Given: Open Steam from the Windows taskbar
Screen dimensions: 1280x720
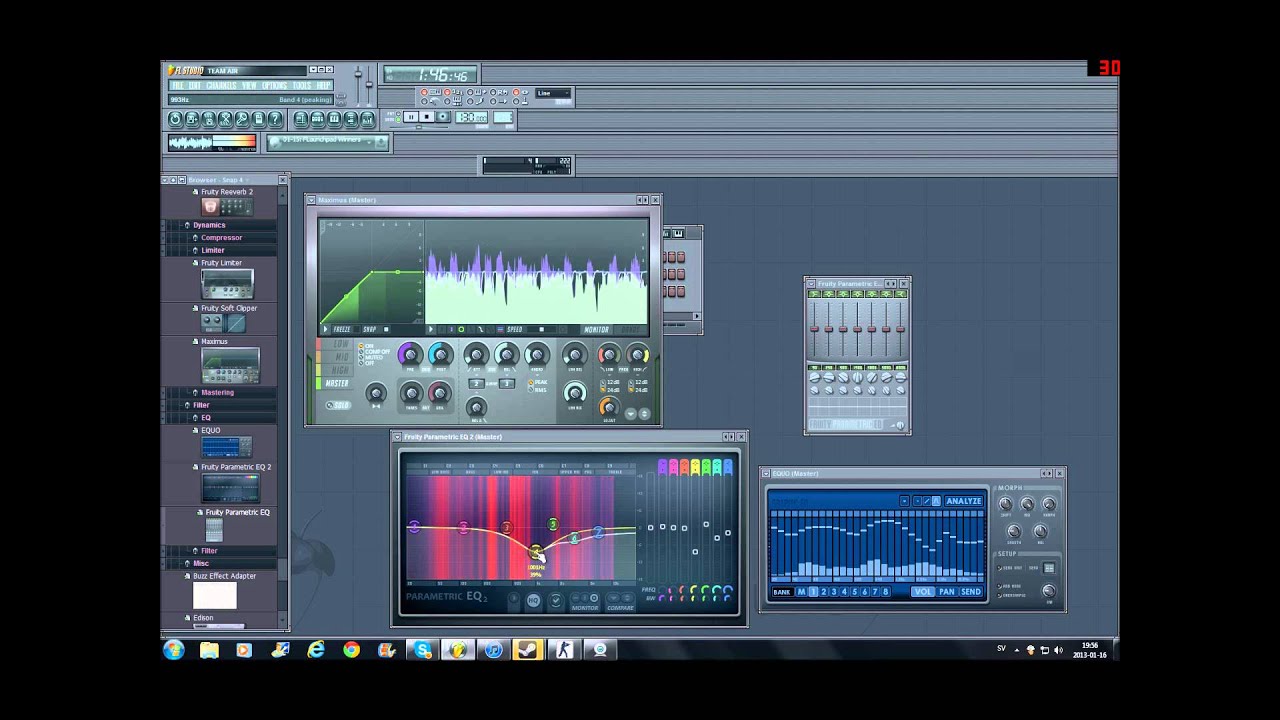Looking at the screenshot, I should click(527, 650).
